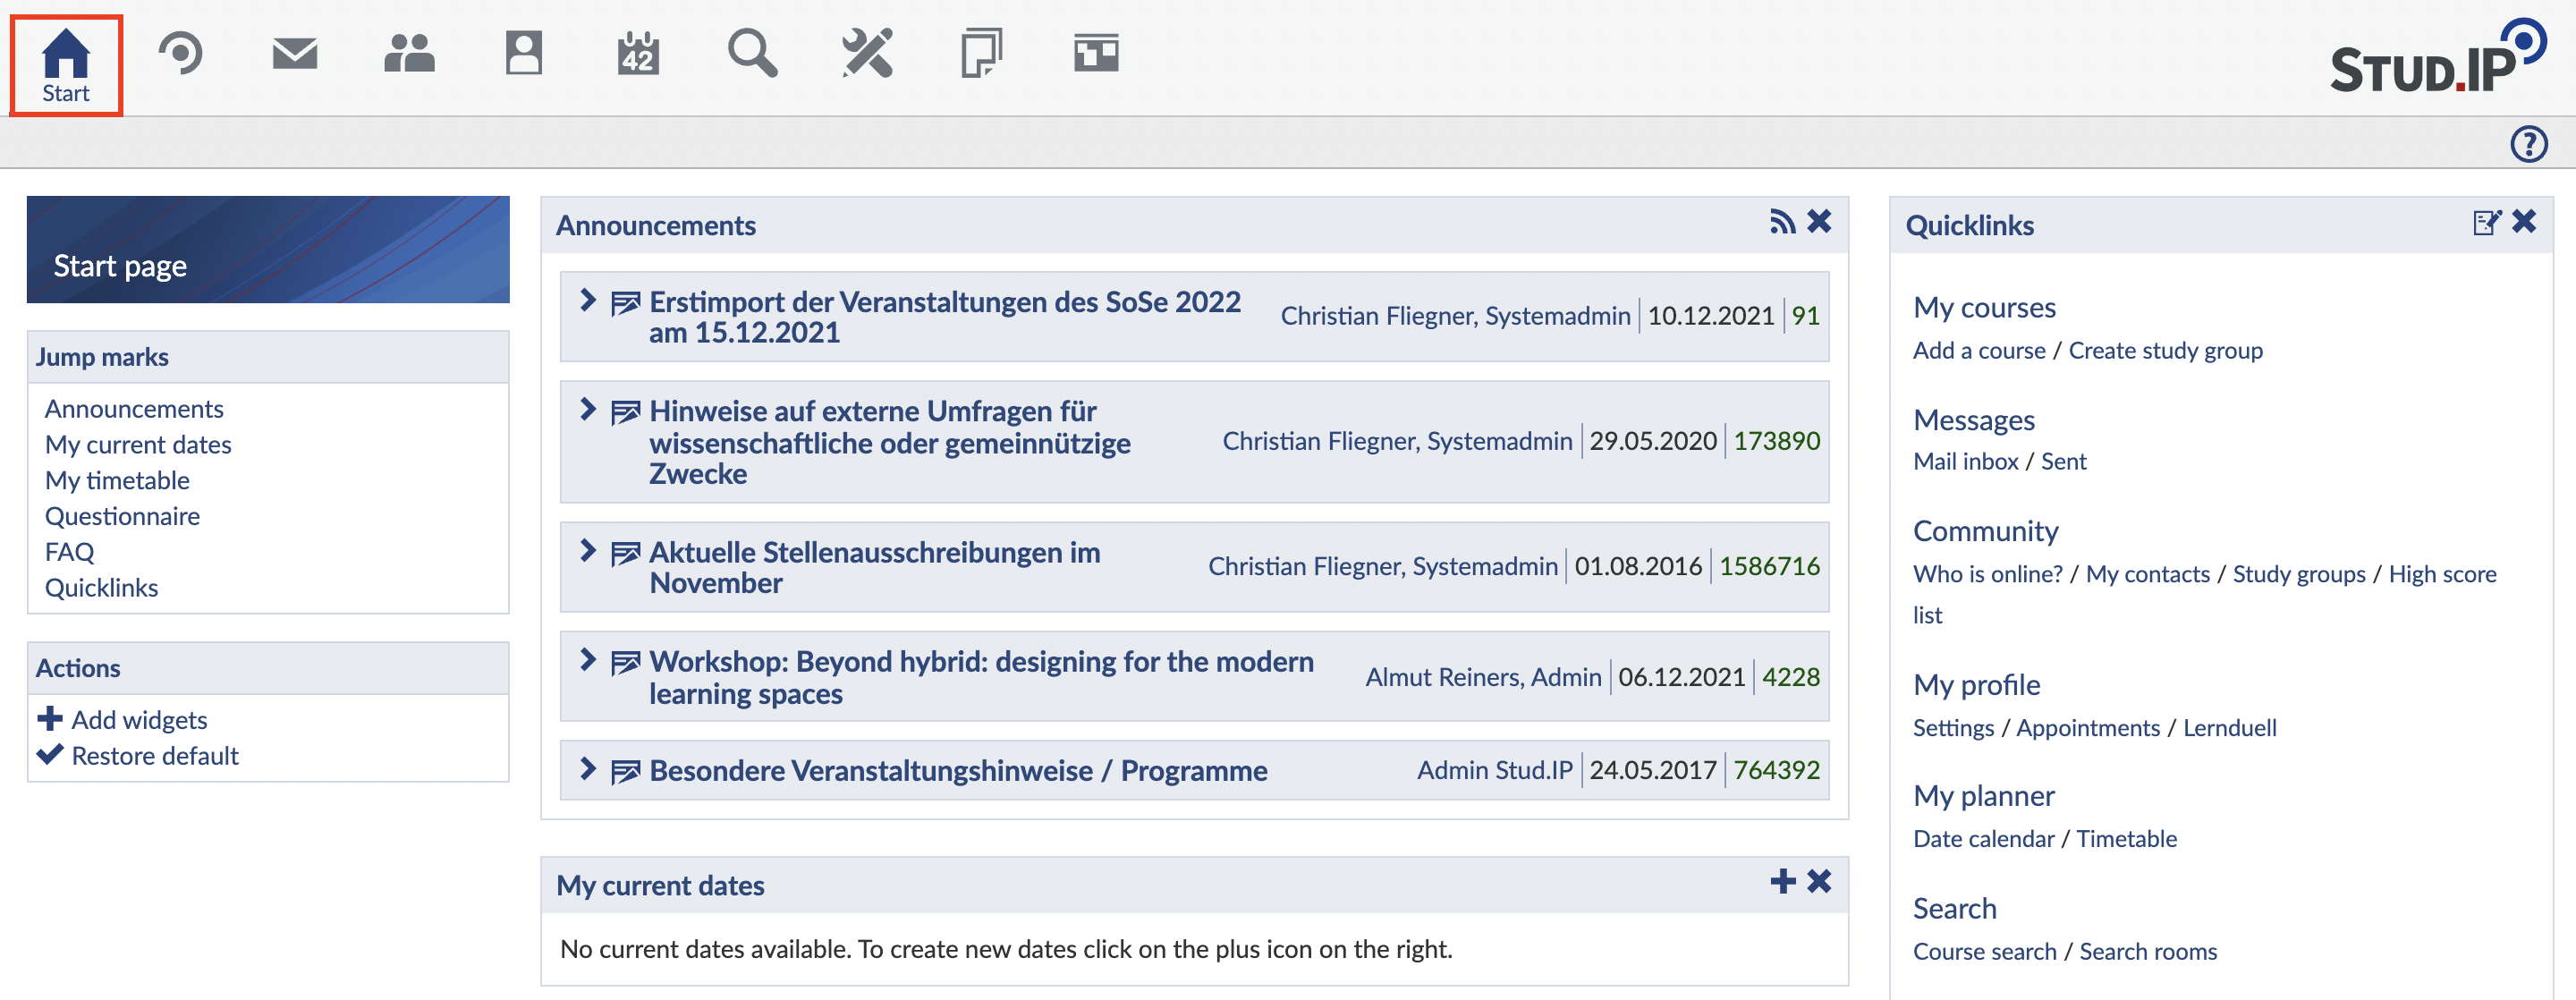This screenshot has height=1000, width=2576.
Task: Open the Community people icon
Action: tap(409, 53)
